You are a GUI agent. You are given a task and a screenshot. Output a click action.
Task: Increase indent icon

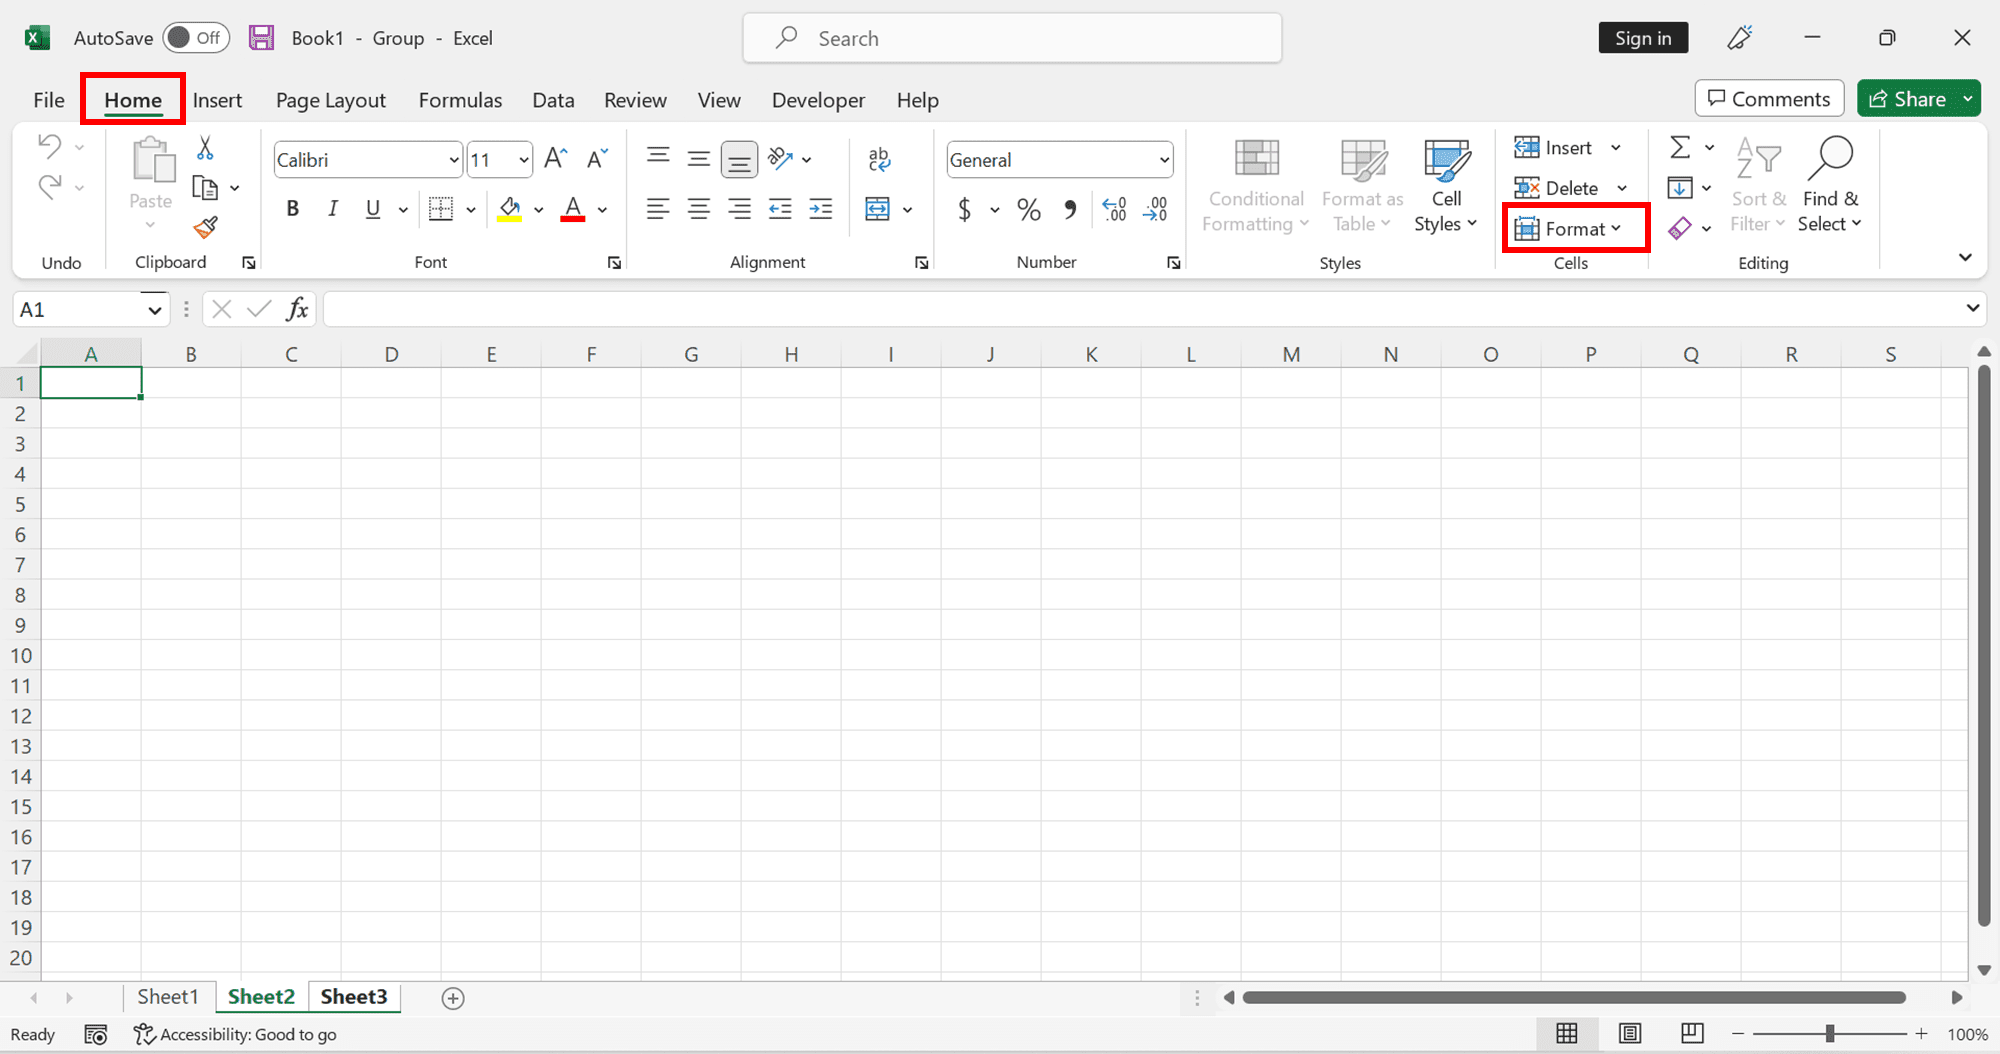(x=821, y=208)
